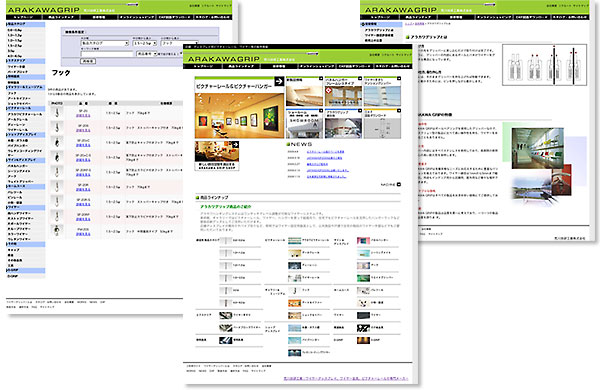Click the gallery interior photo on the main banner

coord(240,116)
